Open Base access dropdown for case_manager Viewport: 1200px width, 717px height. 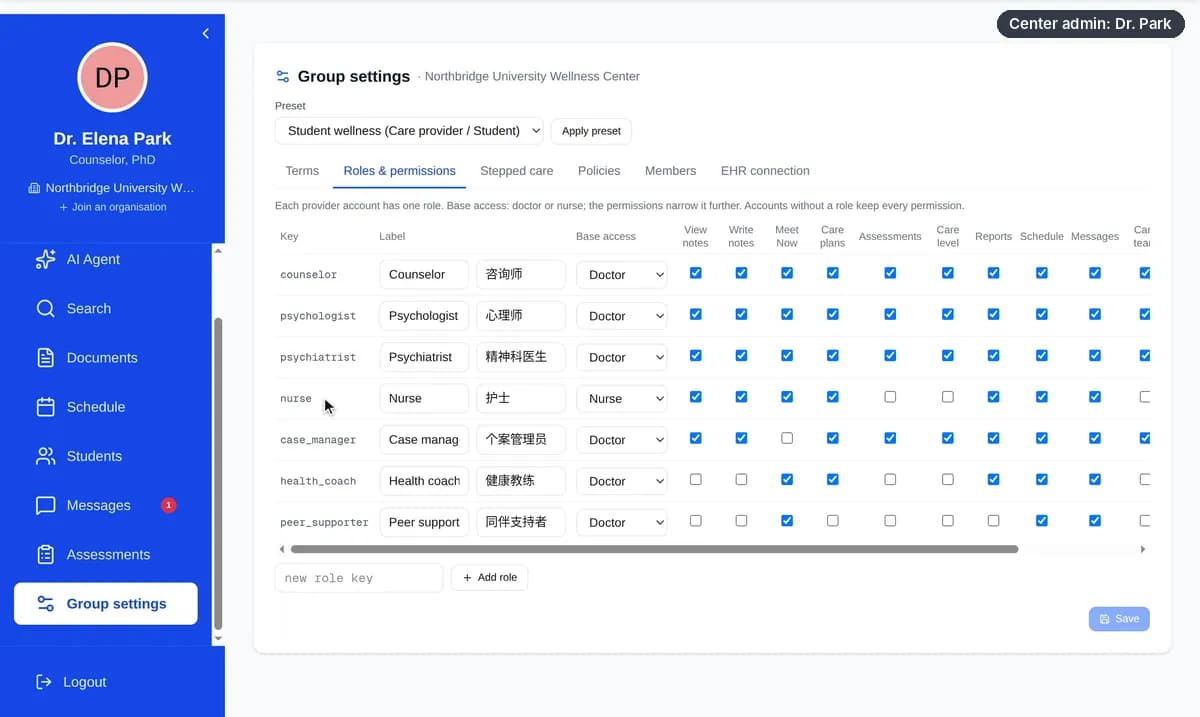(x=621, y=440)
